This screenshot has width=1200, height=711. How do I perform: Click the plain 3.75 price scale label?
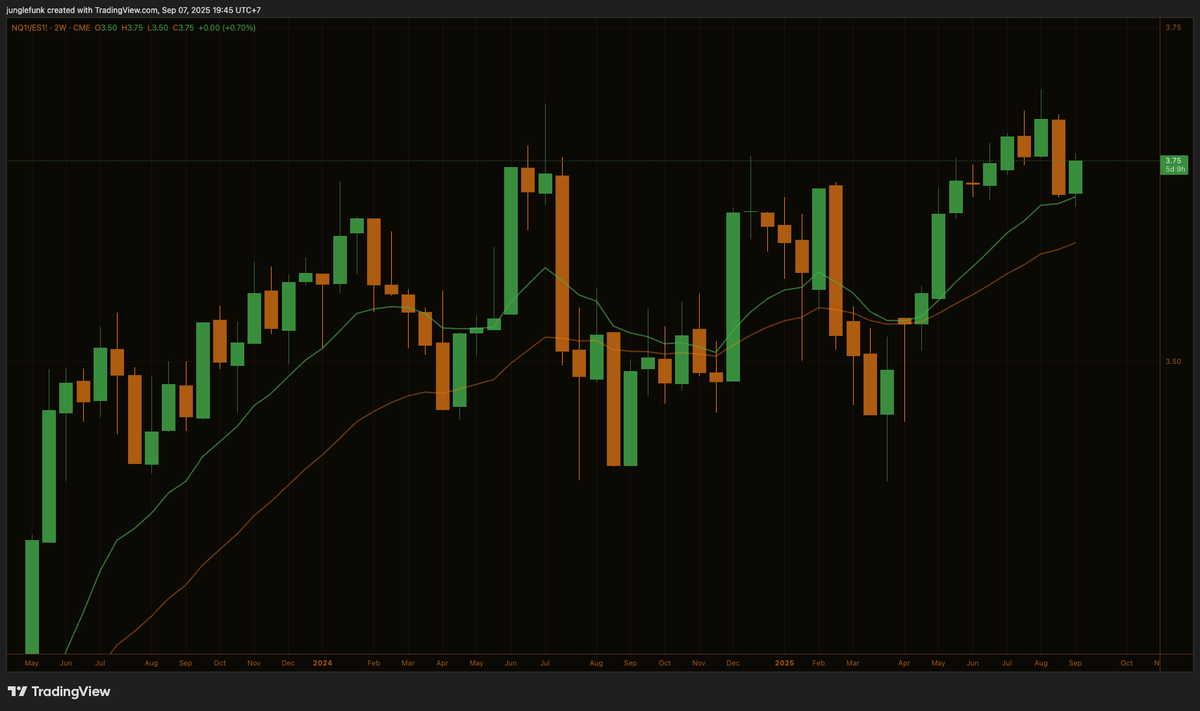tap(1173, 28)
